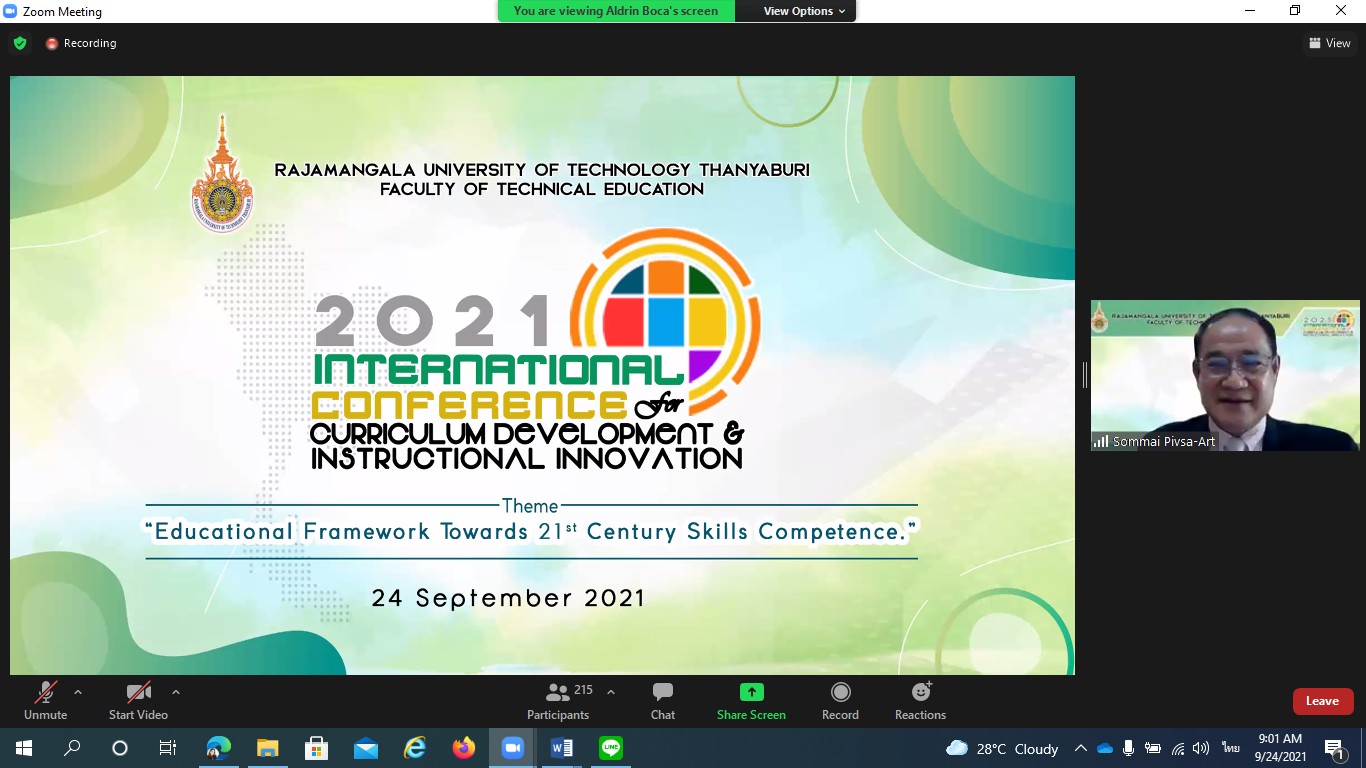Open the Reactions menu
Viewport: 1366px width, 768px height.
coord(920,701)
